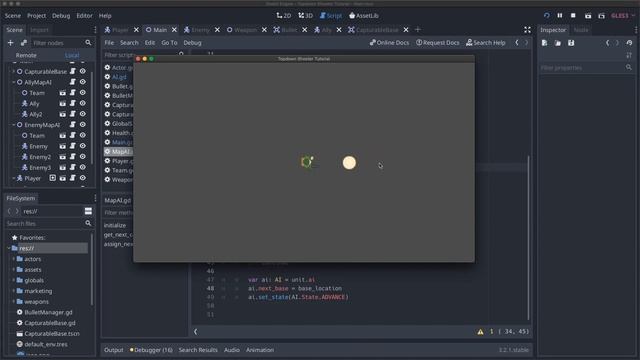Collapse the Player tree node
Viewport: 640px width, 360px height.
(13, 178)
